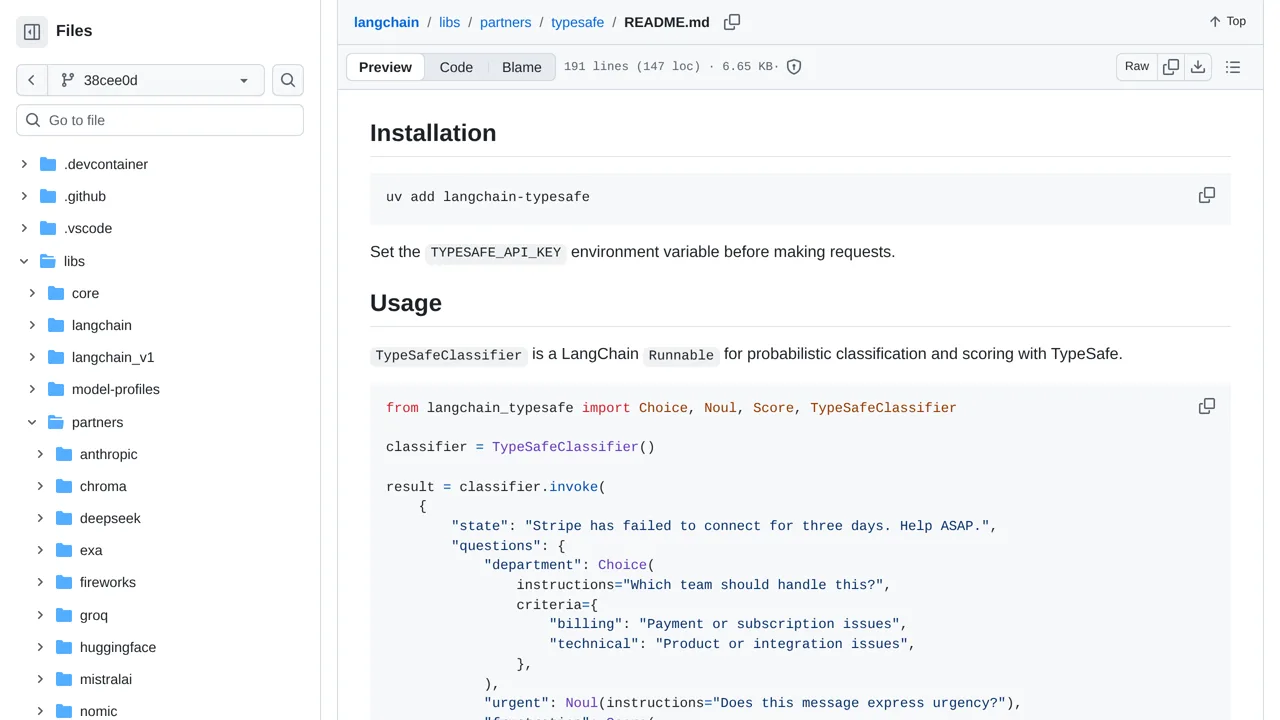This screenshot has height=720, width=1280.
Task: Open langchain repository breadcrumb link
Action: click(386, 22)
